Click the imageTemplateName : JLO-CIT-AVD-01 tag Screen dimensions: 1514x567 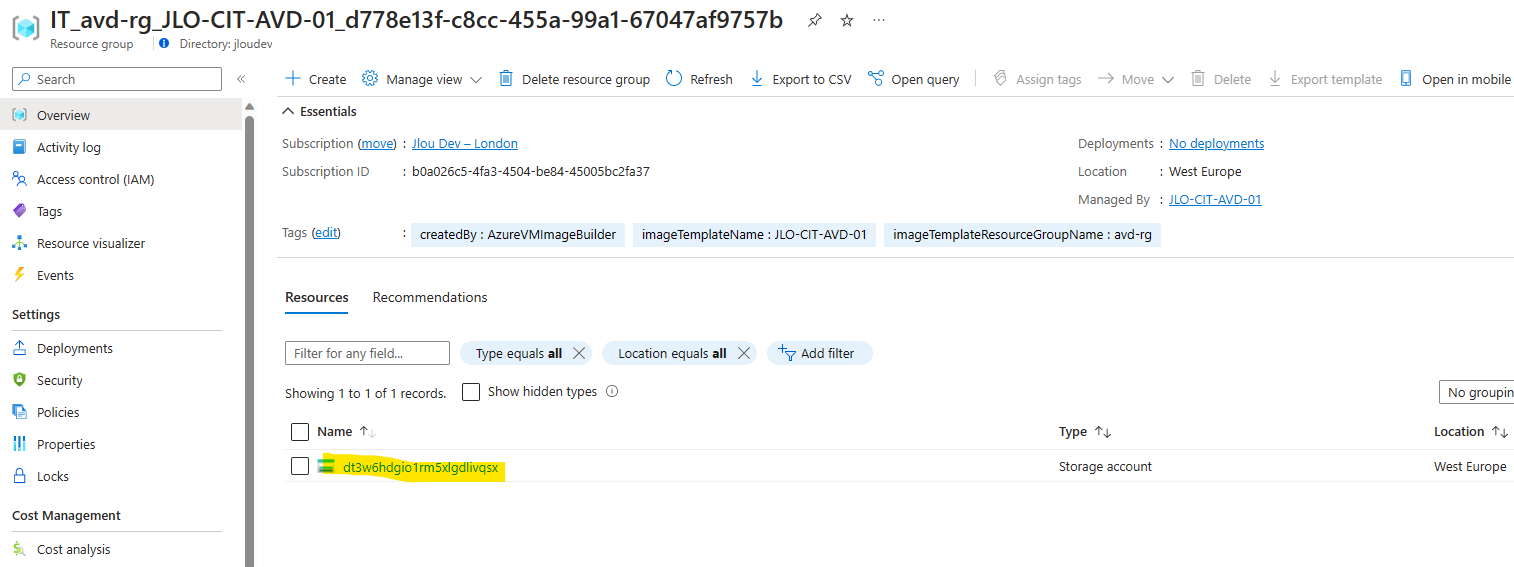(754, 235)
